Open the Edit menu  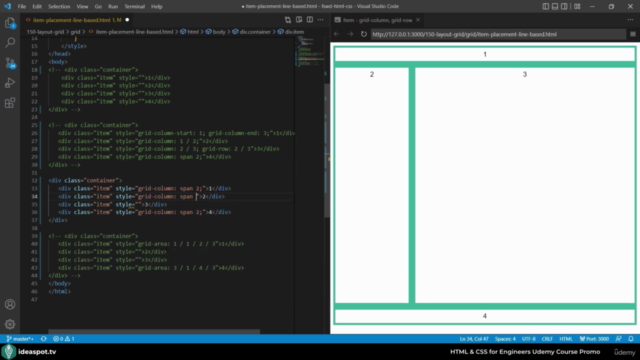coord(37,7)
